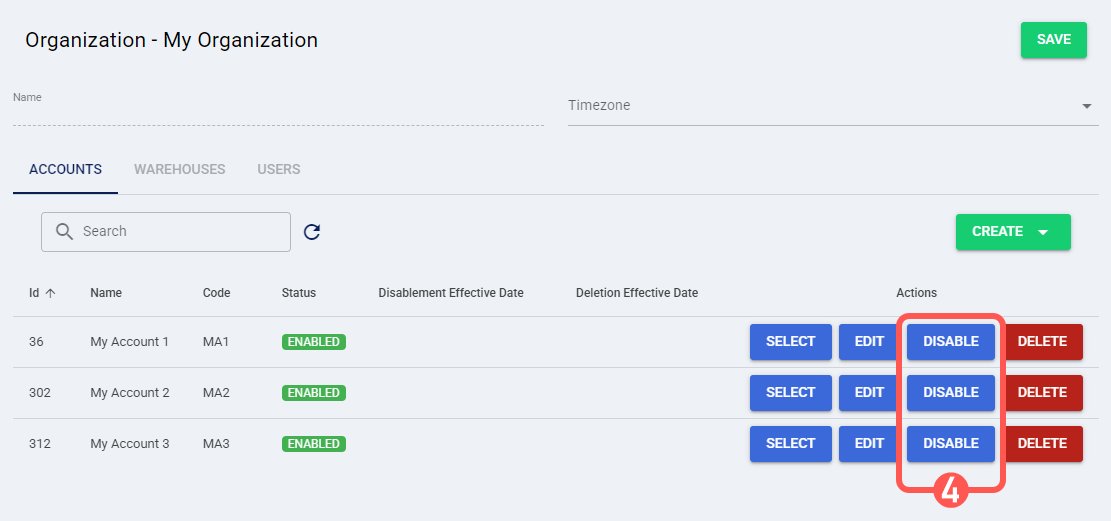Viewport: 1111px width, 521px height.
Task: Delete My Account 2
Action: pyautogui.click(x=1042, y=392)
